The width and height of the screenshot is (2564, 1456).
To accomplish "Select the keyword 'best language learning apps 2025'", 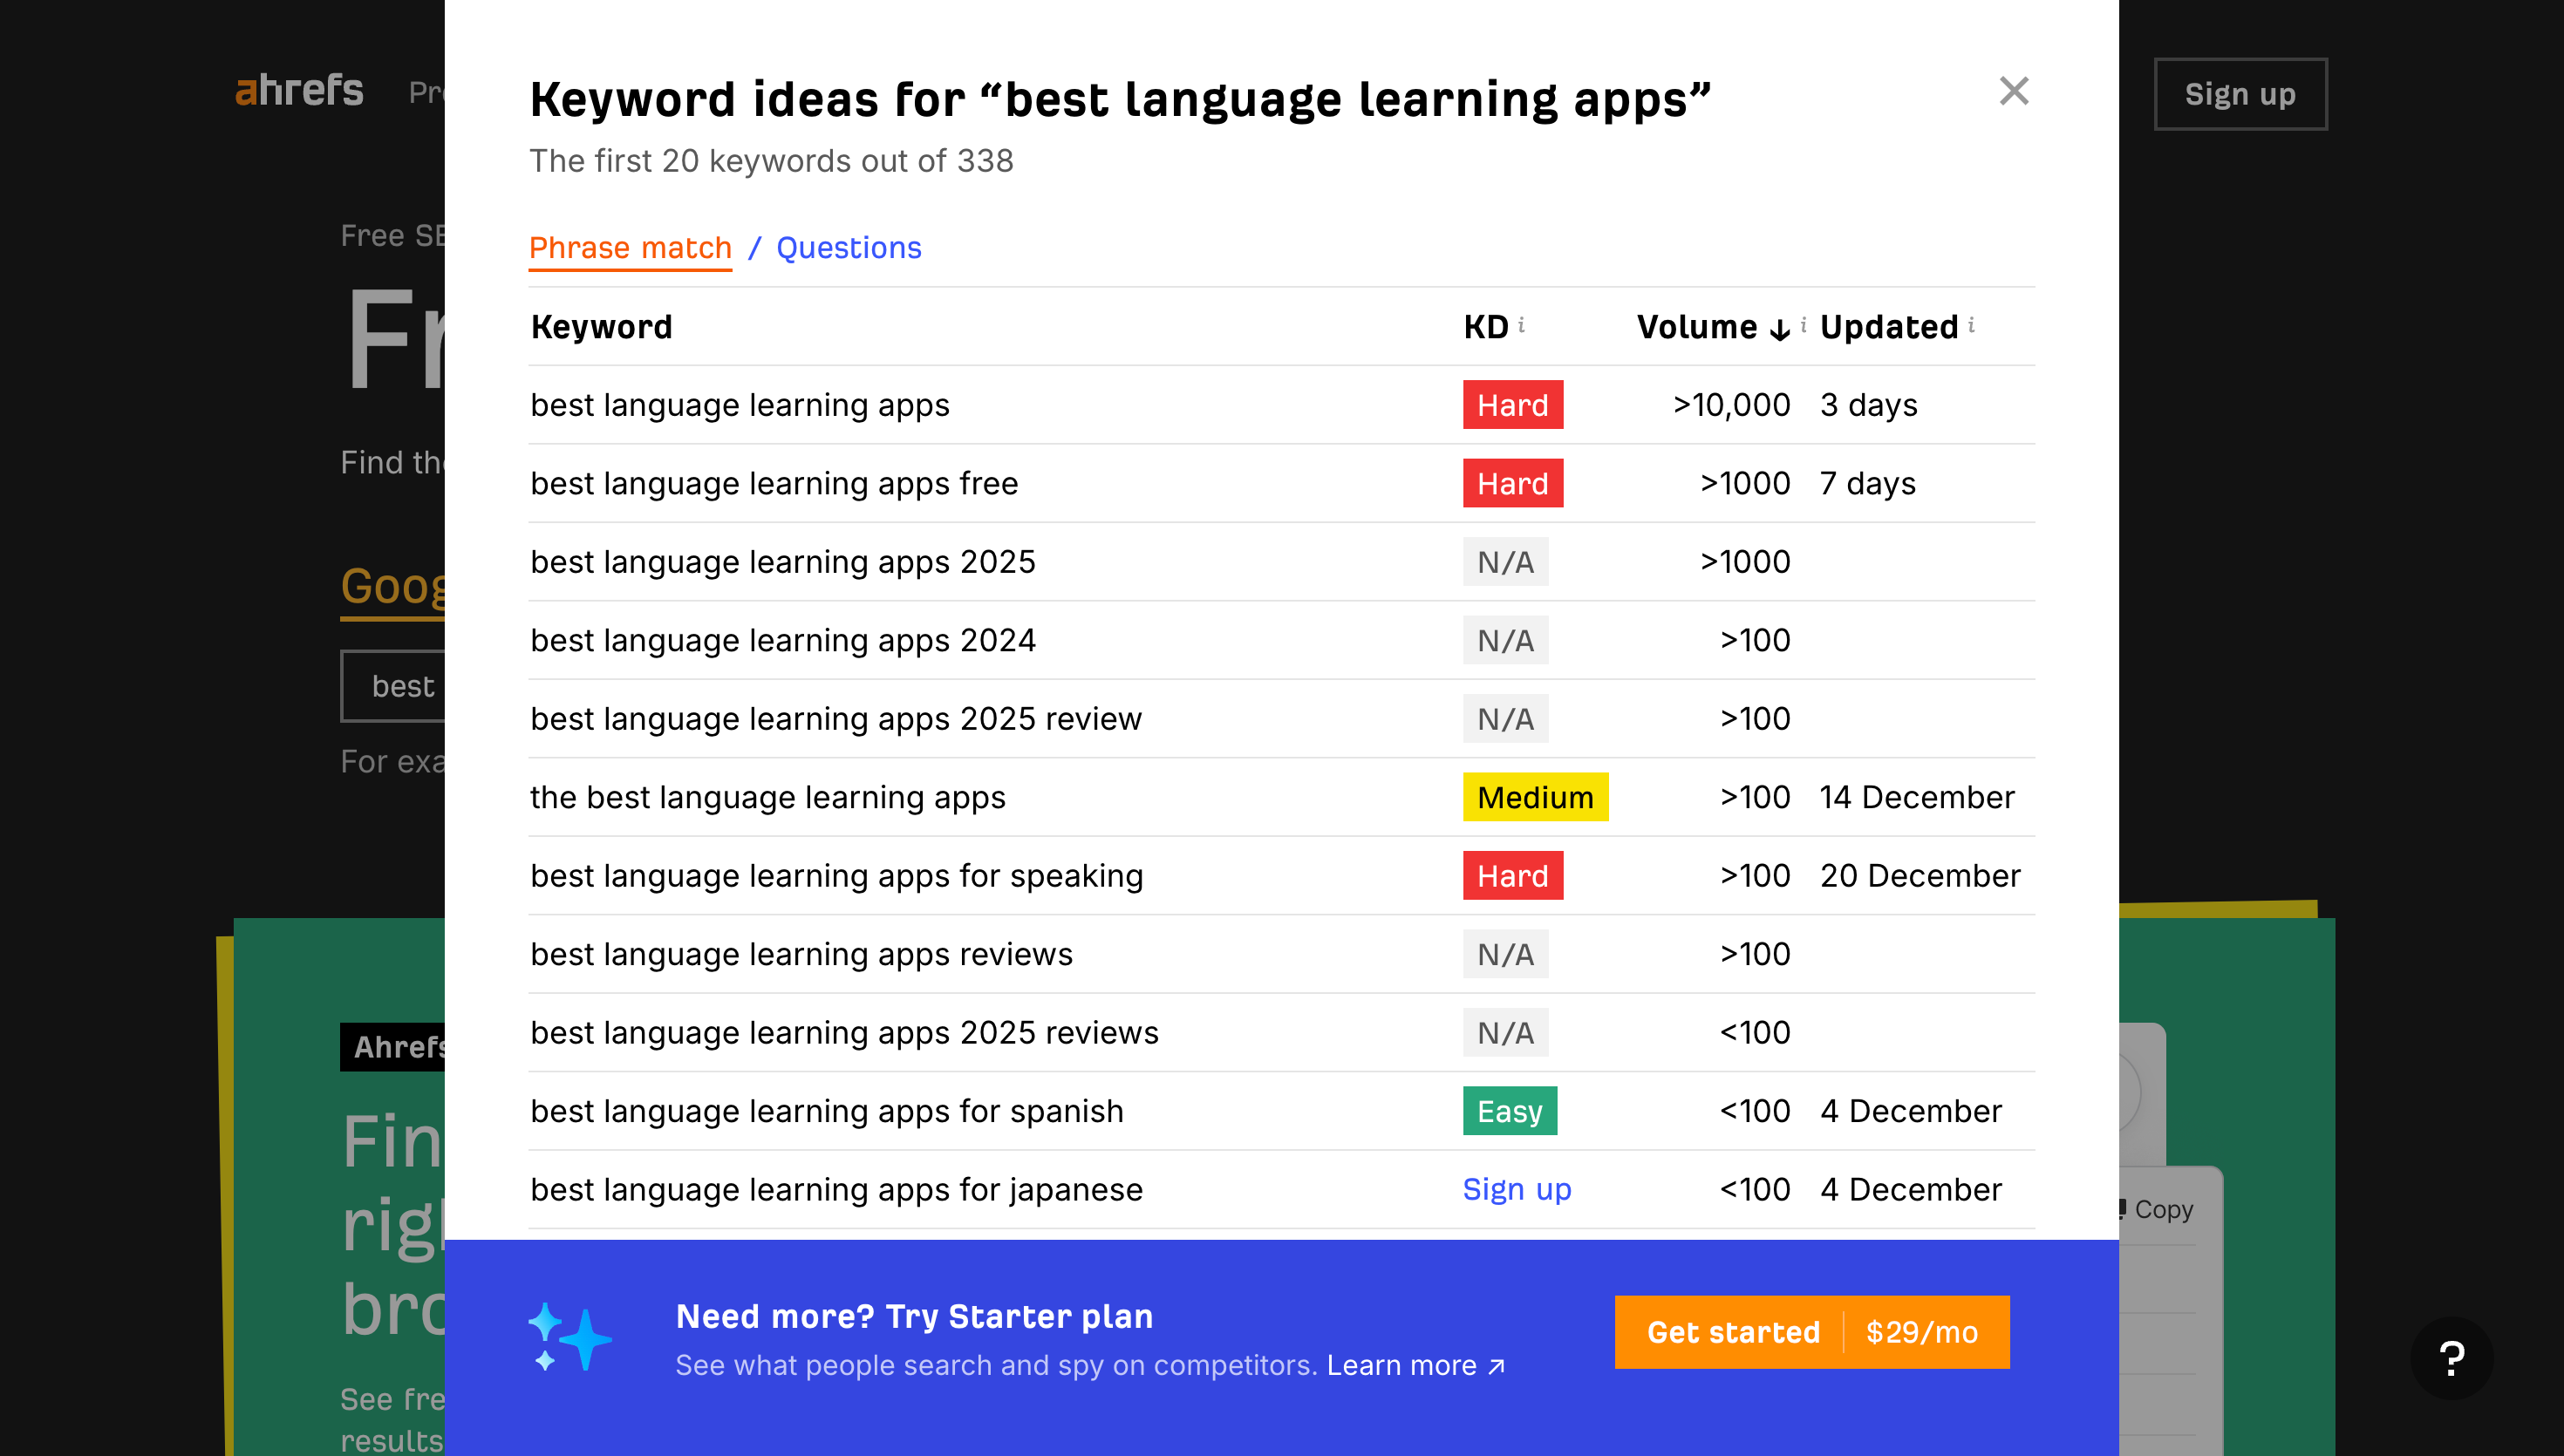I will (783, 561).
